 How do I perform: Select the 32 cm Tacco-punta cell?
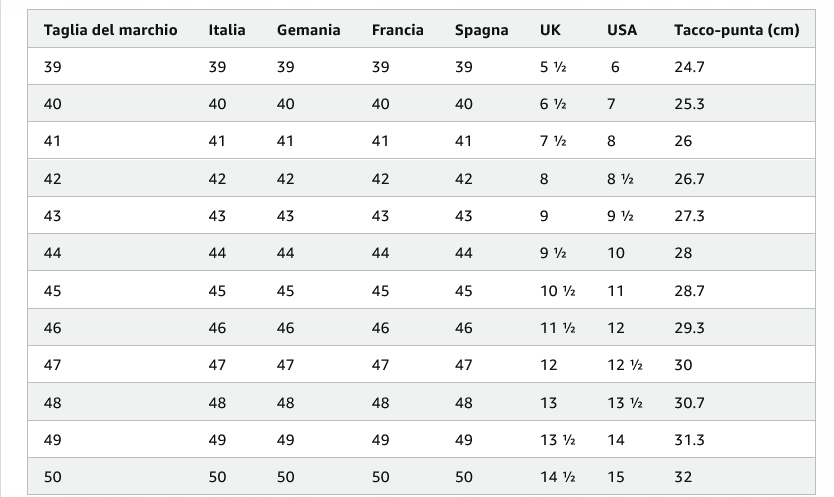point(683,477)
